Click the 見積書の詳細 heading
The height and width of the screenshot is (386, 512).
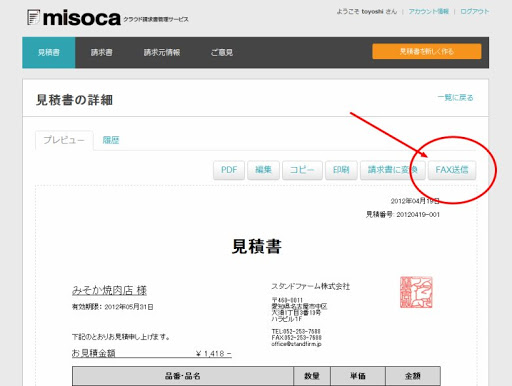tap(74, 100)
